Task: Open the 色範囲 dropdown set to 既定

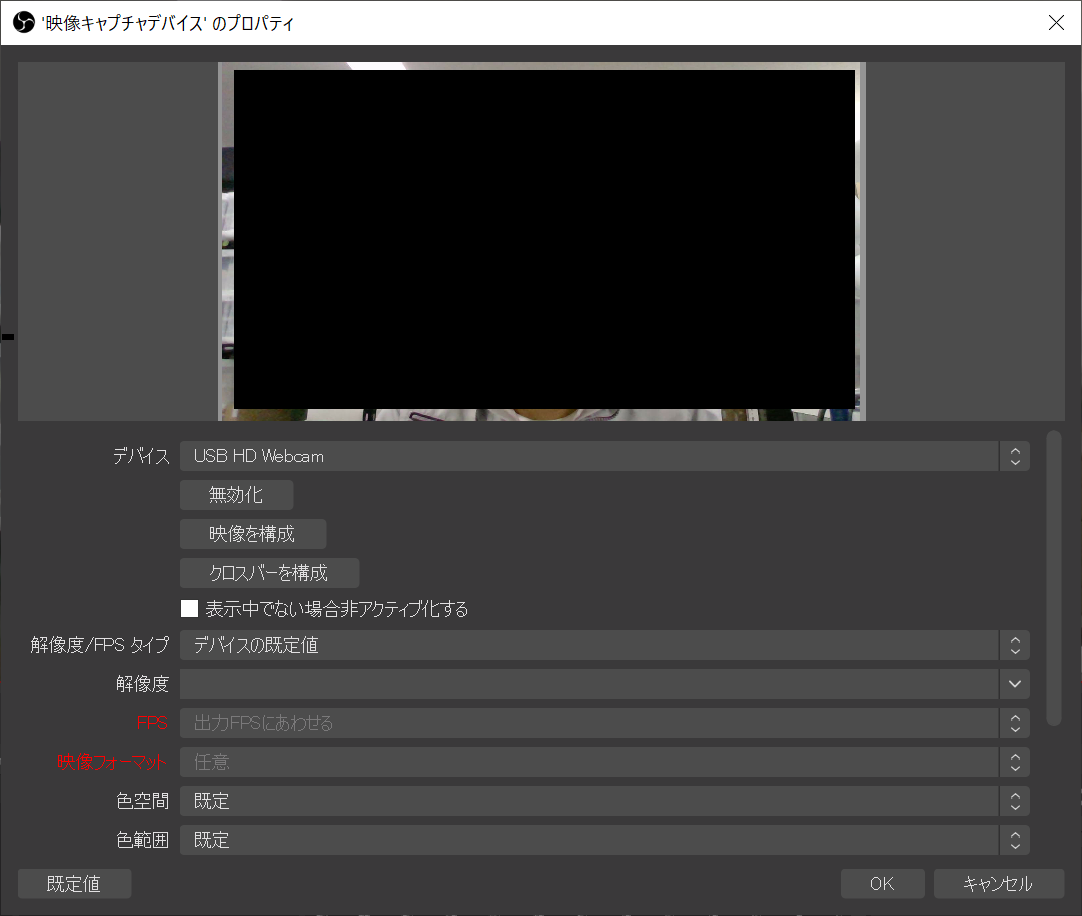Action: pyautogui.click(x=590, y=840)
